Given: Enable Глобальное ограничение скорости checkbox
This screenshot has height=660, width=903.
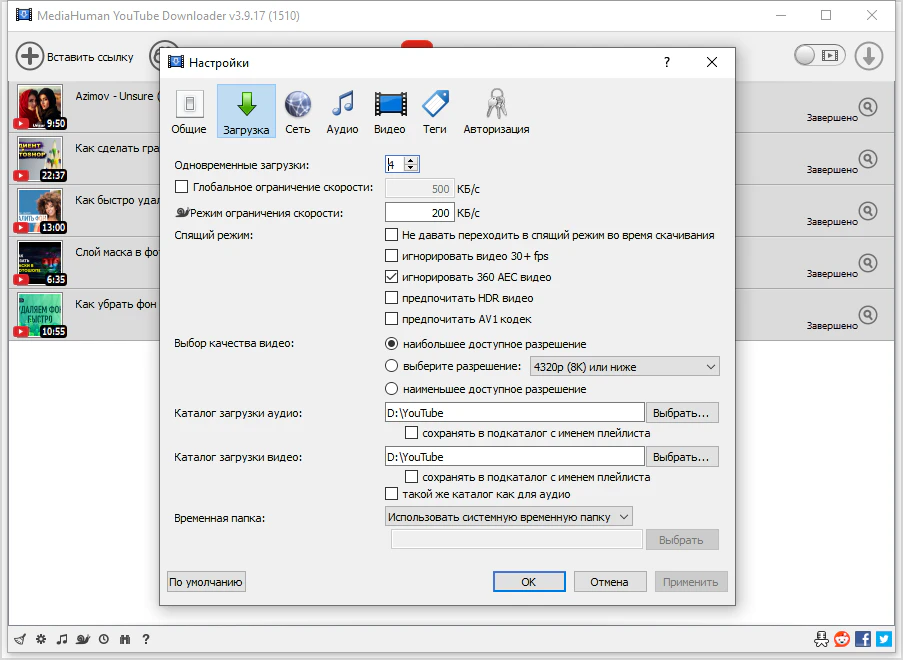Looking at the screenshot, I should point(181,187).
